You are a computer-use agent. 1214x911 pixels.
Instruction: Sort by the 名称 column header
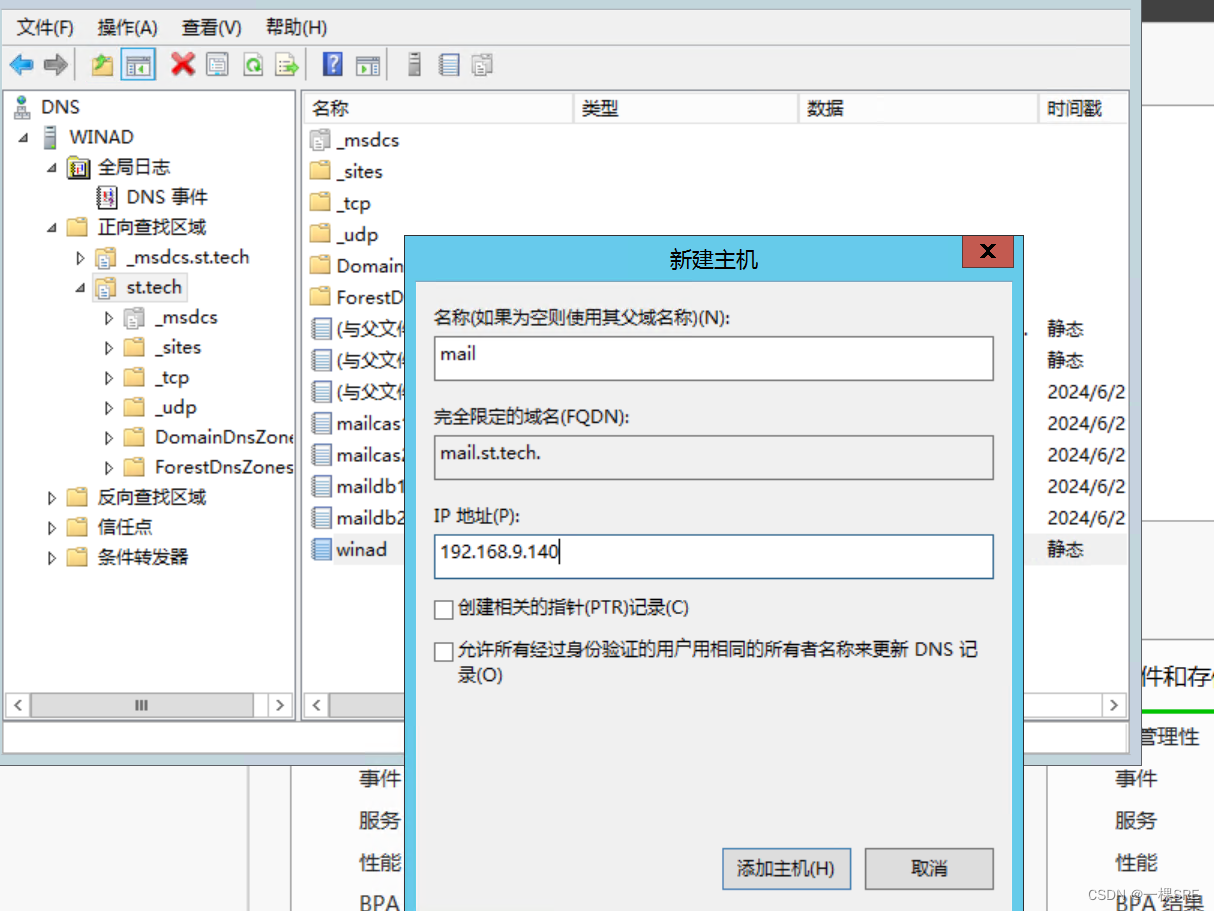coord(438,108)
